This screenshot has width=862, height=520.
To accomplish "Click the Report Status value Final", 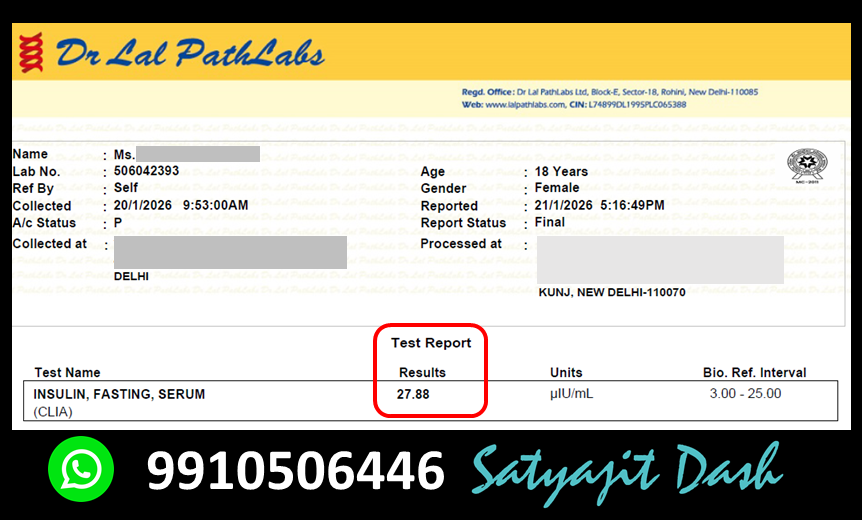I will [550, 222].
